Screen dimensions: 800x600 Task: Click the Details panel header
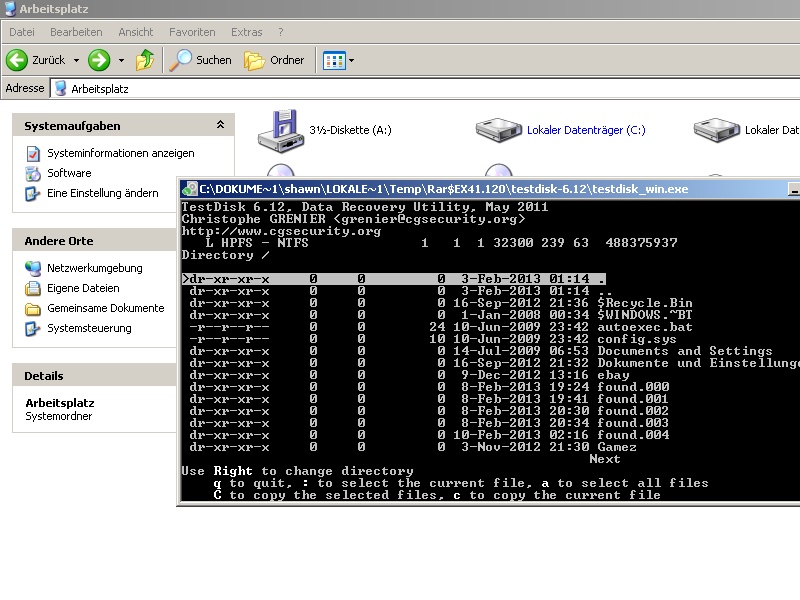pos(94,376)
